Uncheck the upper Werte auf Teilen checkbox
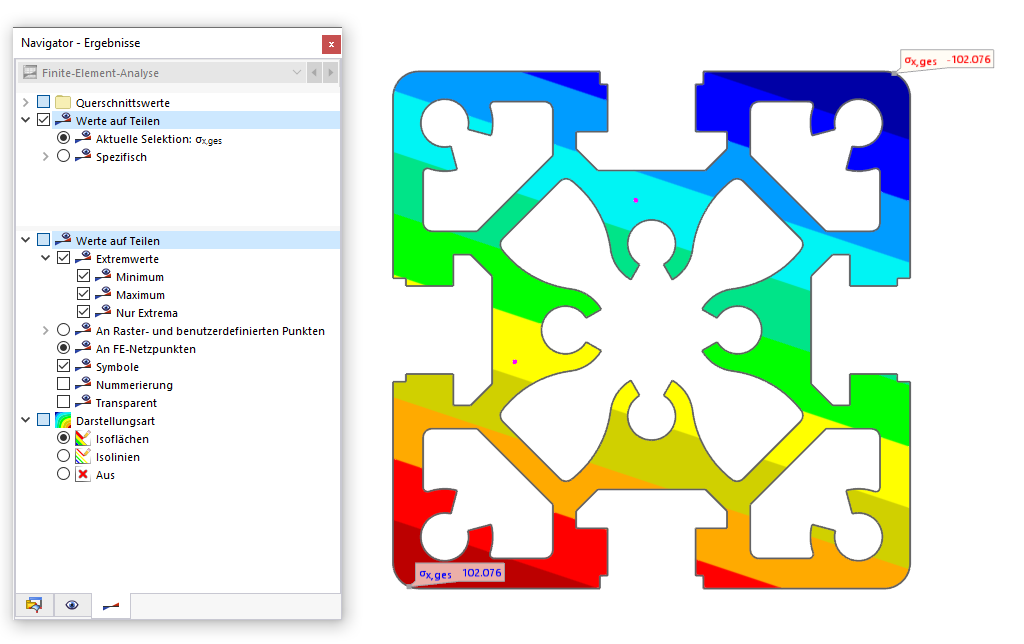1024x644 pixels. tap(44, 120)
